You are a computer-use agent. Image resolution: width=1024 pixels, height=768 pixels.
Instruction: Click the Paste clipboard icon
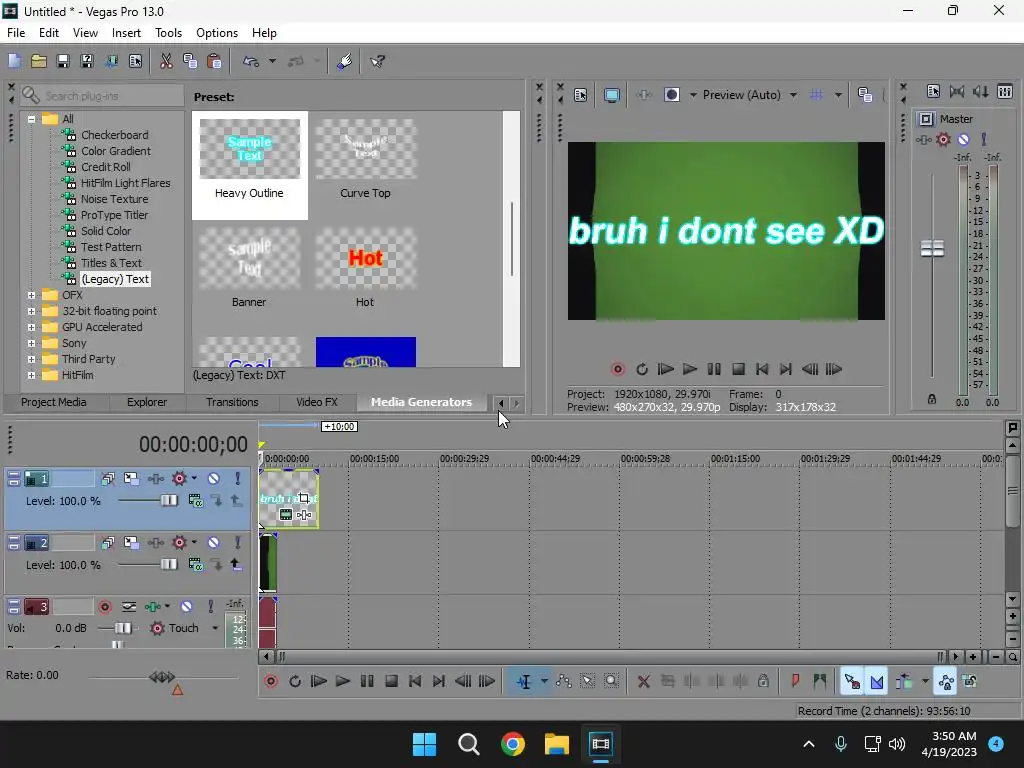214,61
